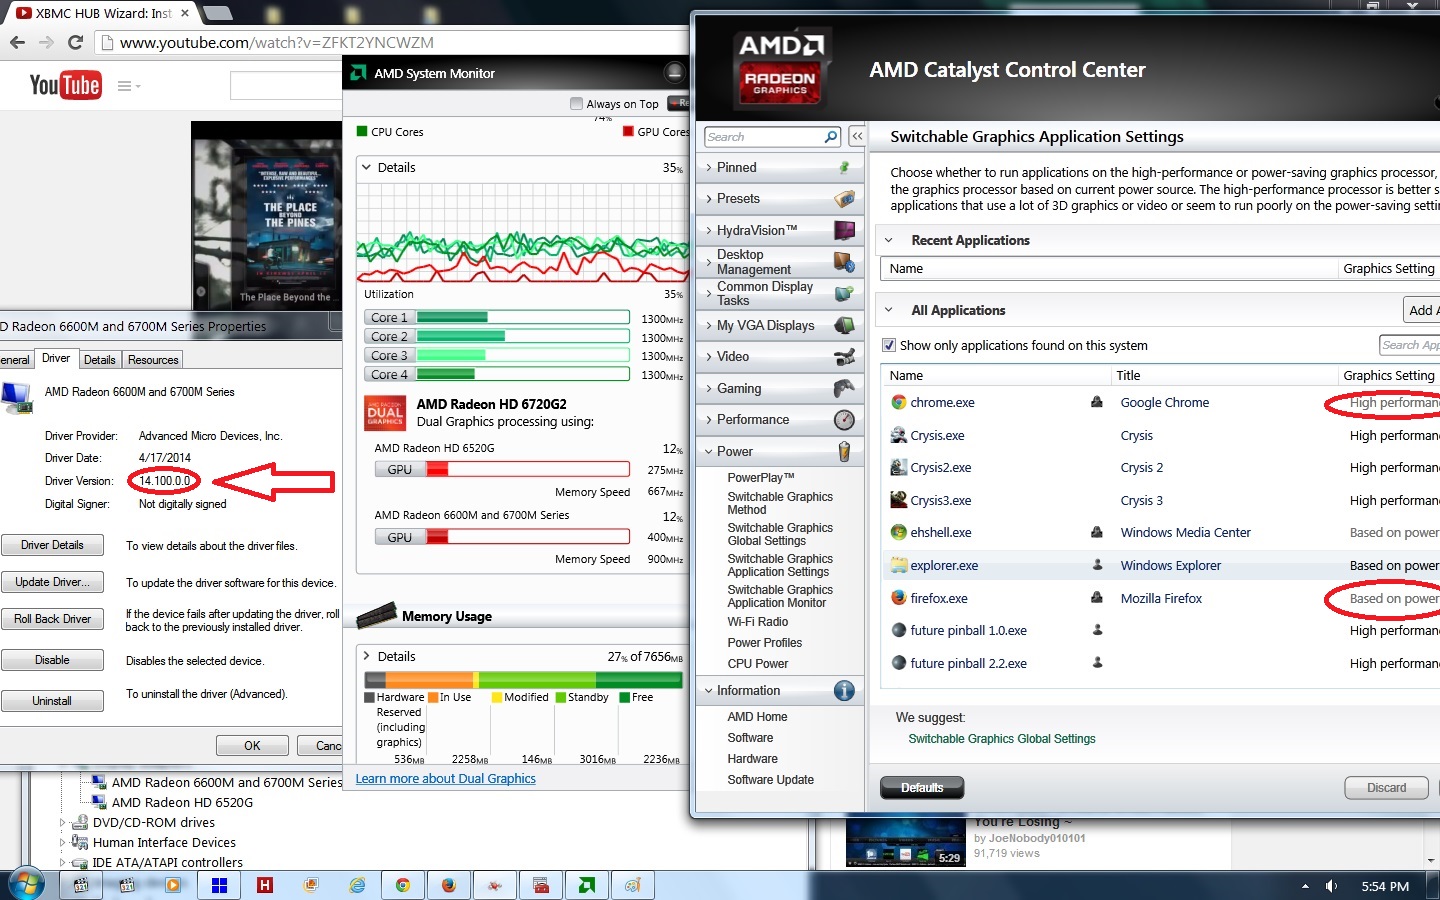Click the lock icon in chrome.exe row
The image size is (1440, 900).
click(1097, 402)
